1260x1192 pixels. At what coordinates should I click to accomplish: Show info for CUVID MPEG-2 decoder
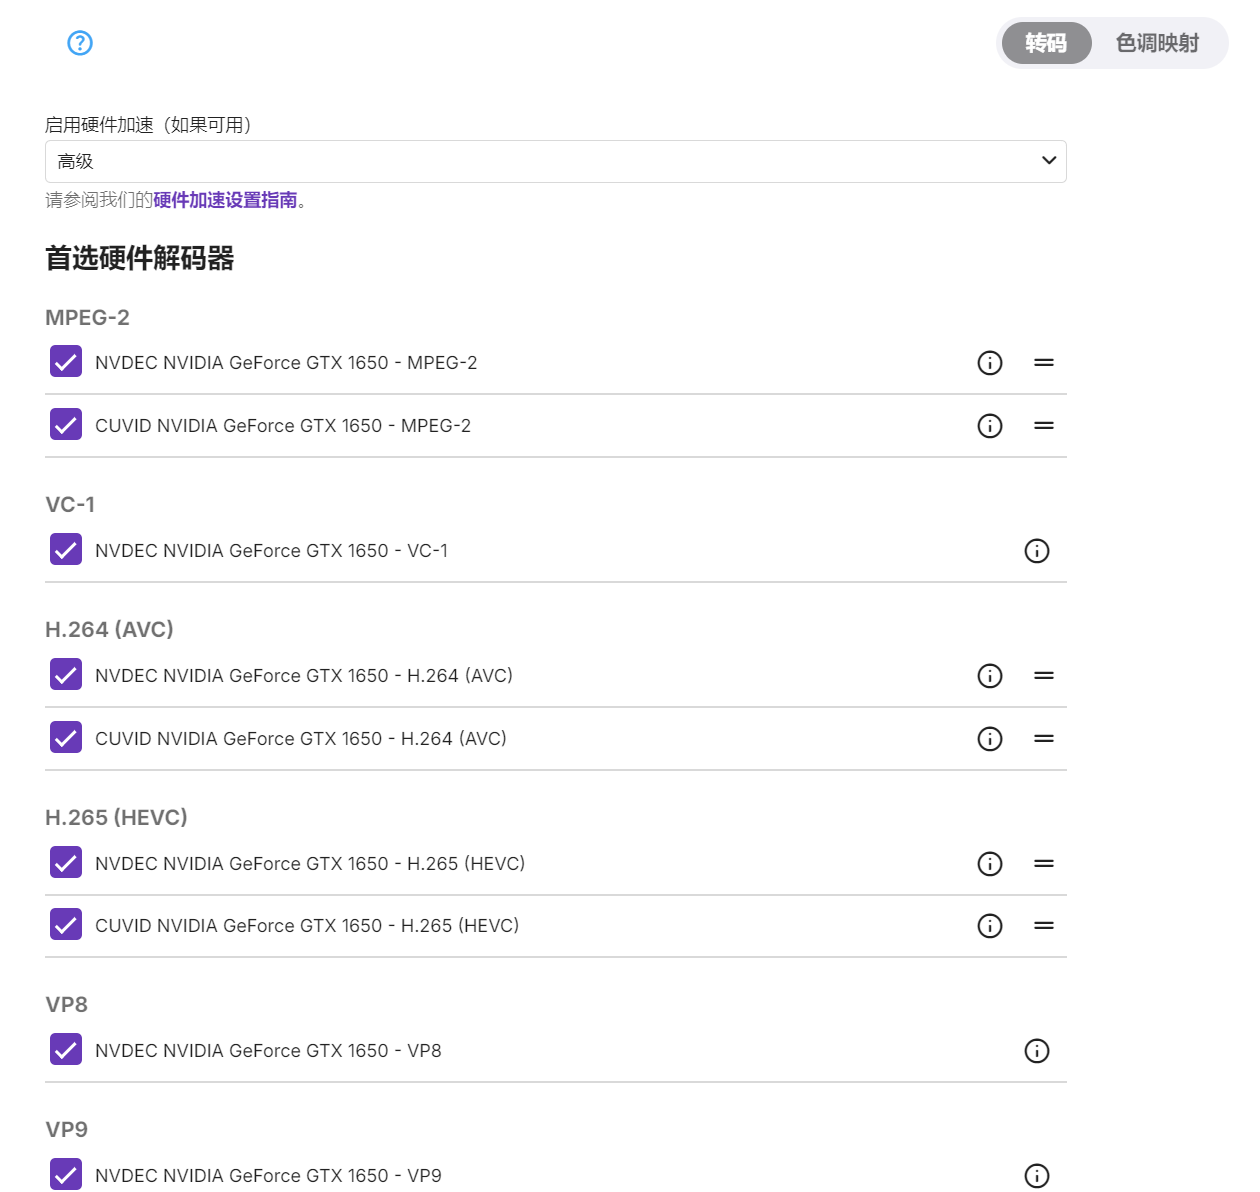pyautogui.click(x=990, y=426)
